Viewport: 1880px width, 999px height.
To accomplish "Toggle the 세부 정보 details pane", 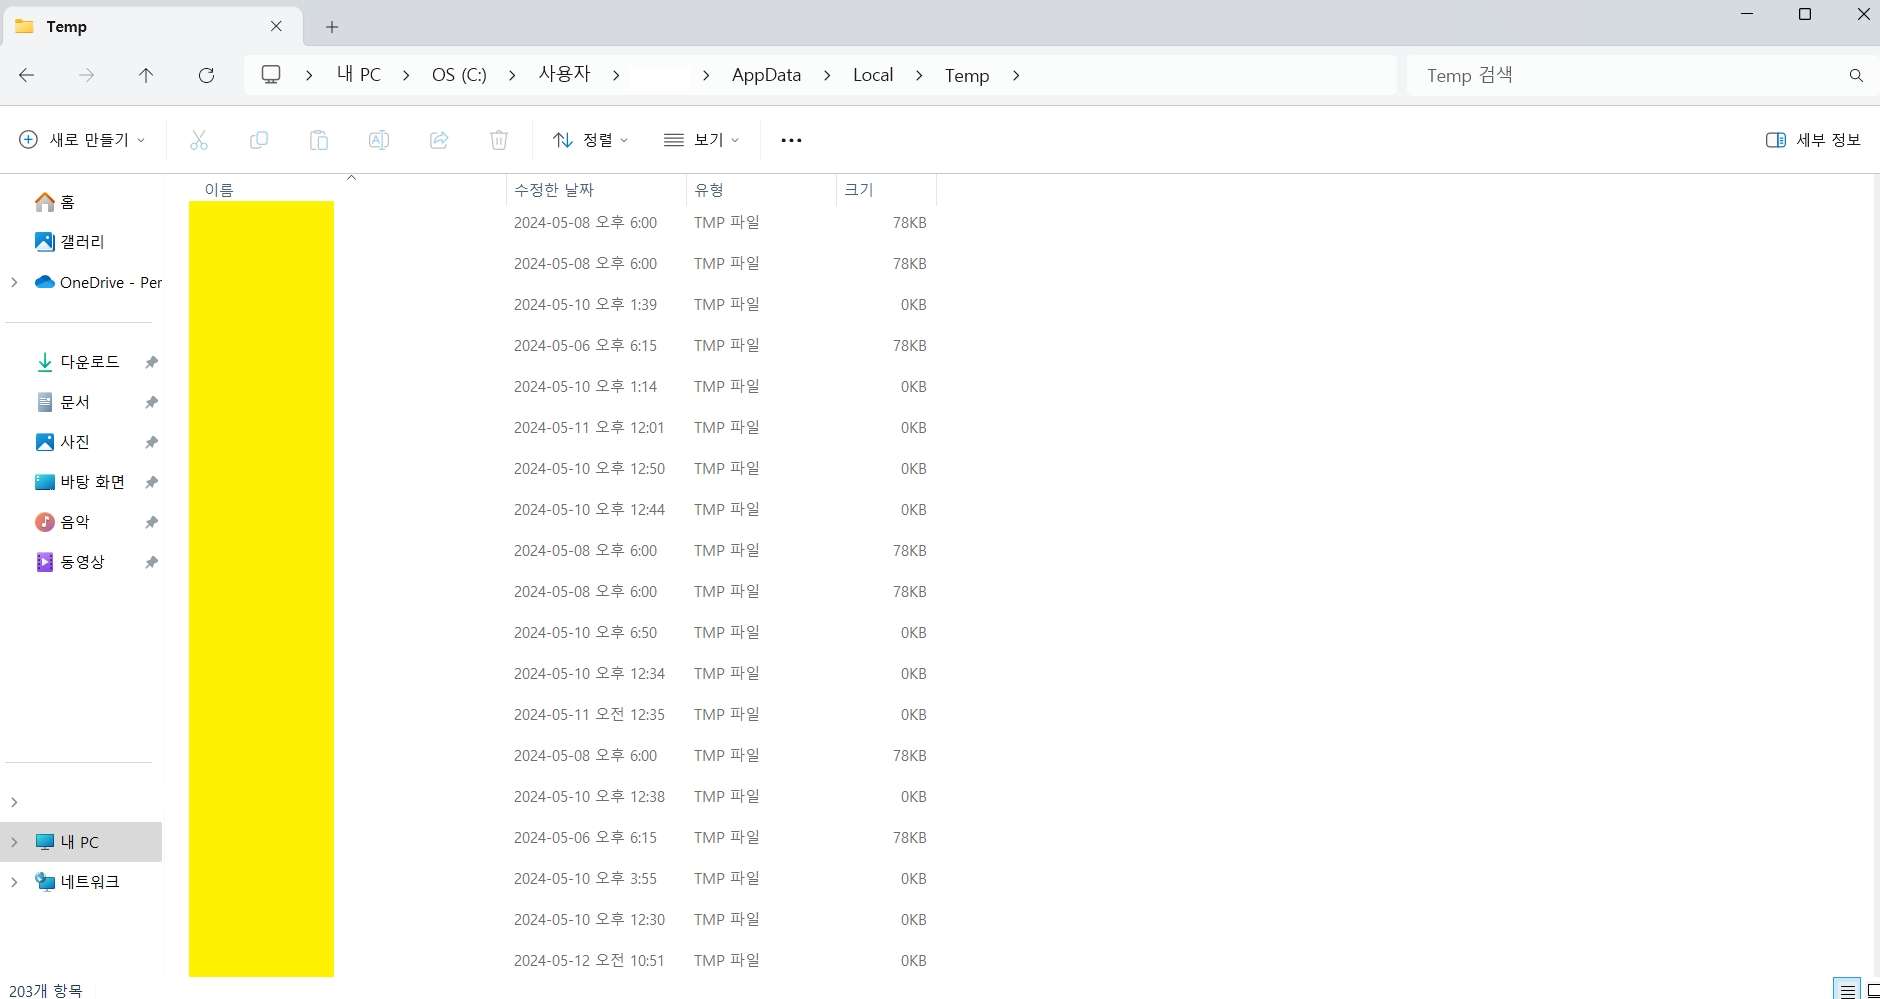I will [x=1813, y=140].
